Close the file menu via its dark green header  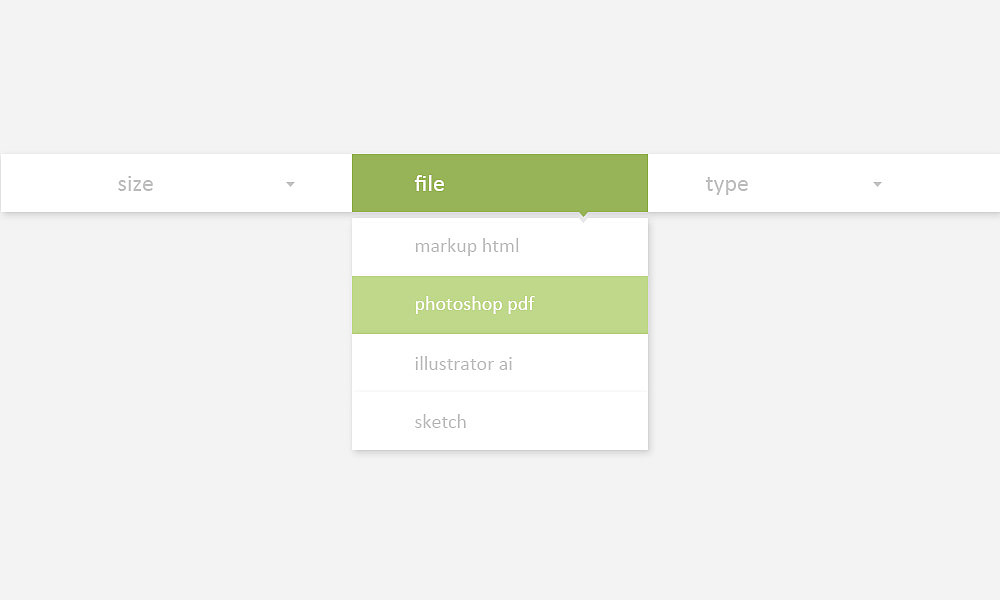pos(500,183)
